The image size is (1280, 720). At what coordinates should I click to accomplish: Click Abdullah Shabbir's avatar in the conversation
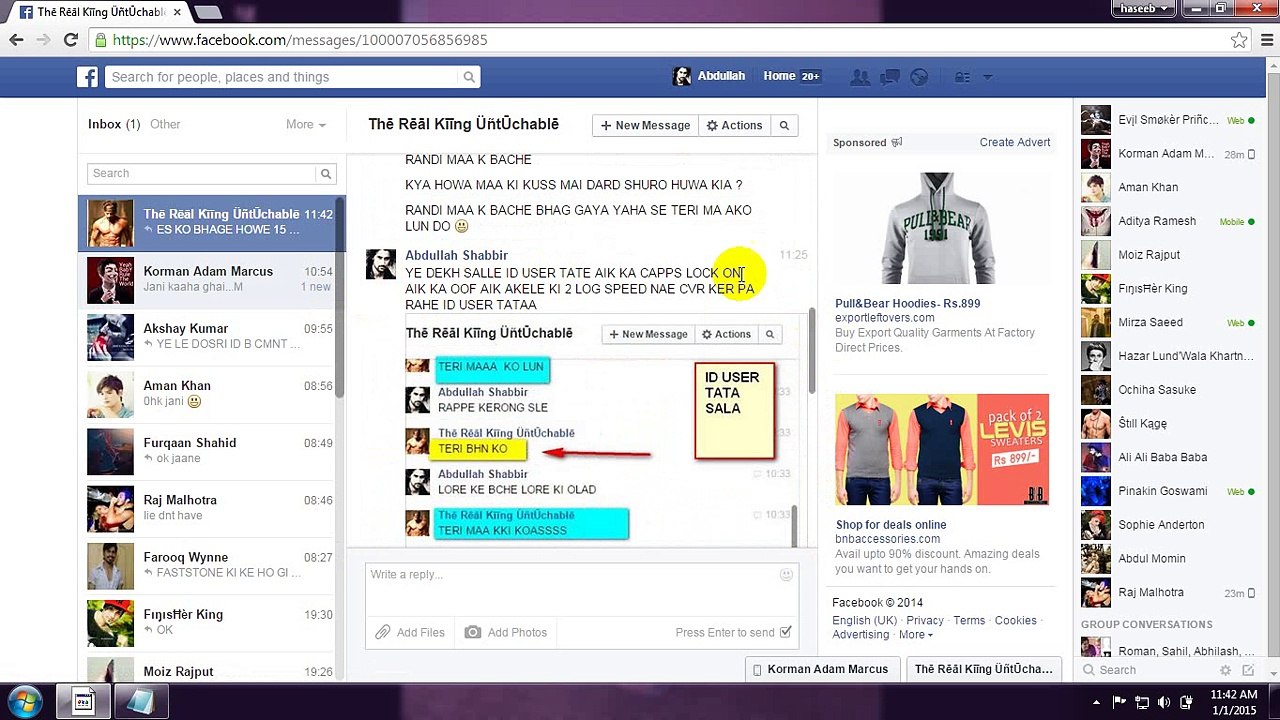pyautogui.click(x=381, y=264)
